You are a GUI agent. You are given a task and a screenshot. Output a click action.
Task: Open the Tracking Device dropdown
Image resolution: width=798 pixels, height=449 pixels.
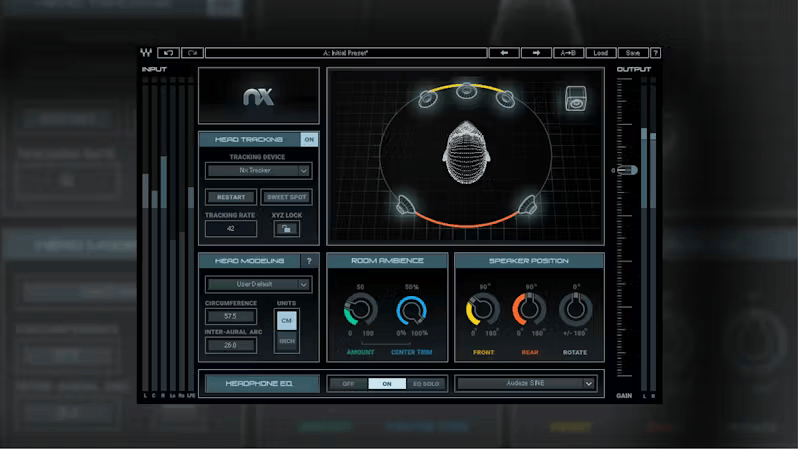tap(259, 171)
